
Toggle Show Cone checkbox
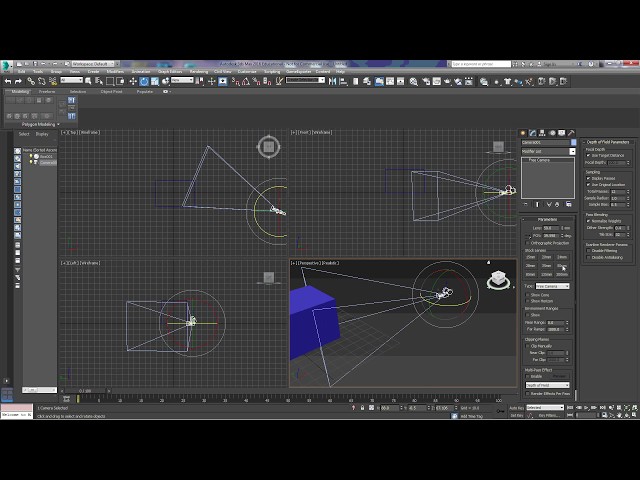pos(528,295)
